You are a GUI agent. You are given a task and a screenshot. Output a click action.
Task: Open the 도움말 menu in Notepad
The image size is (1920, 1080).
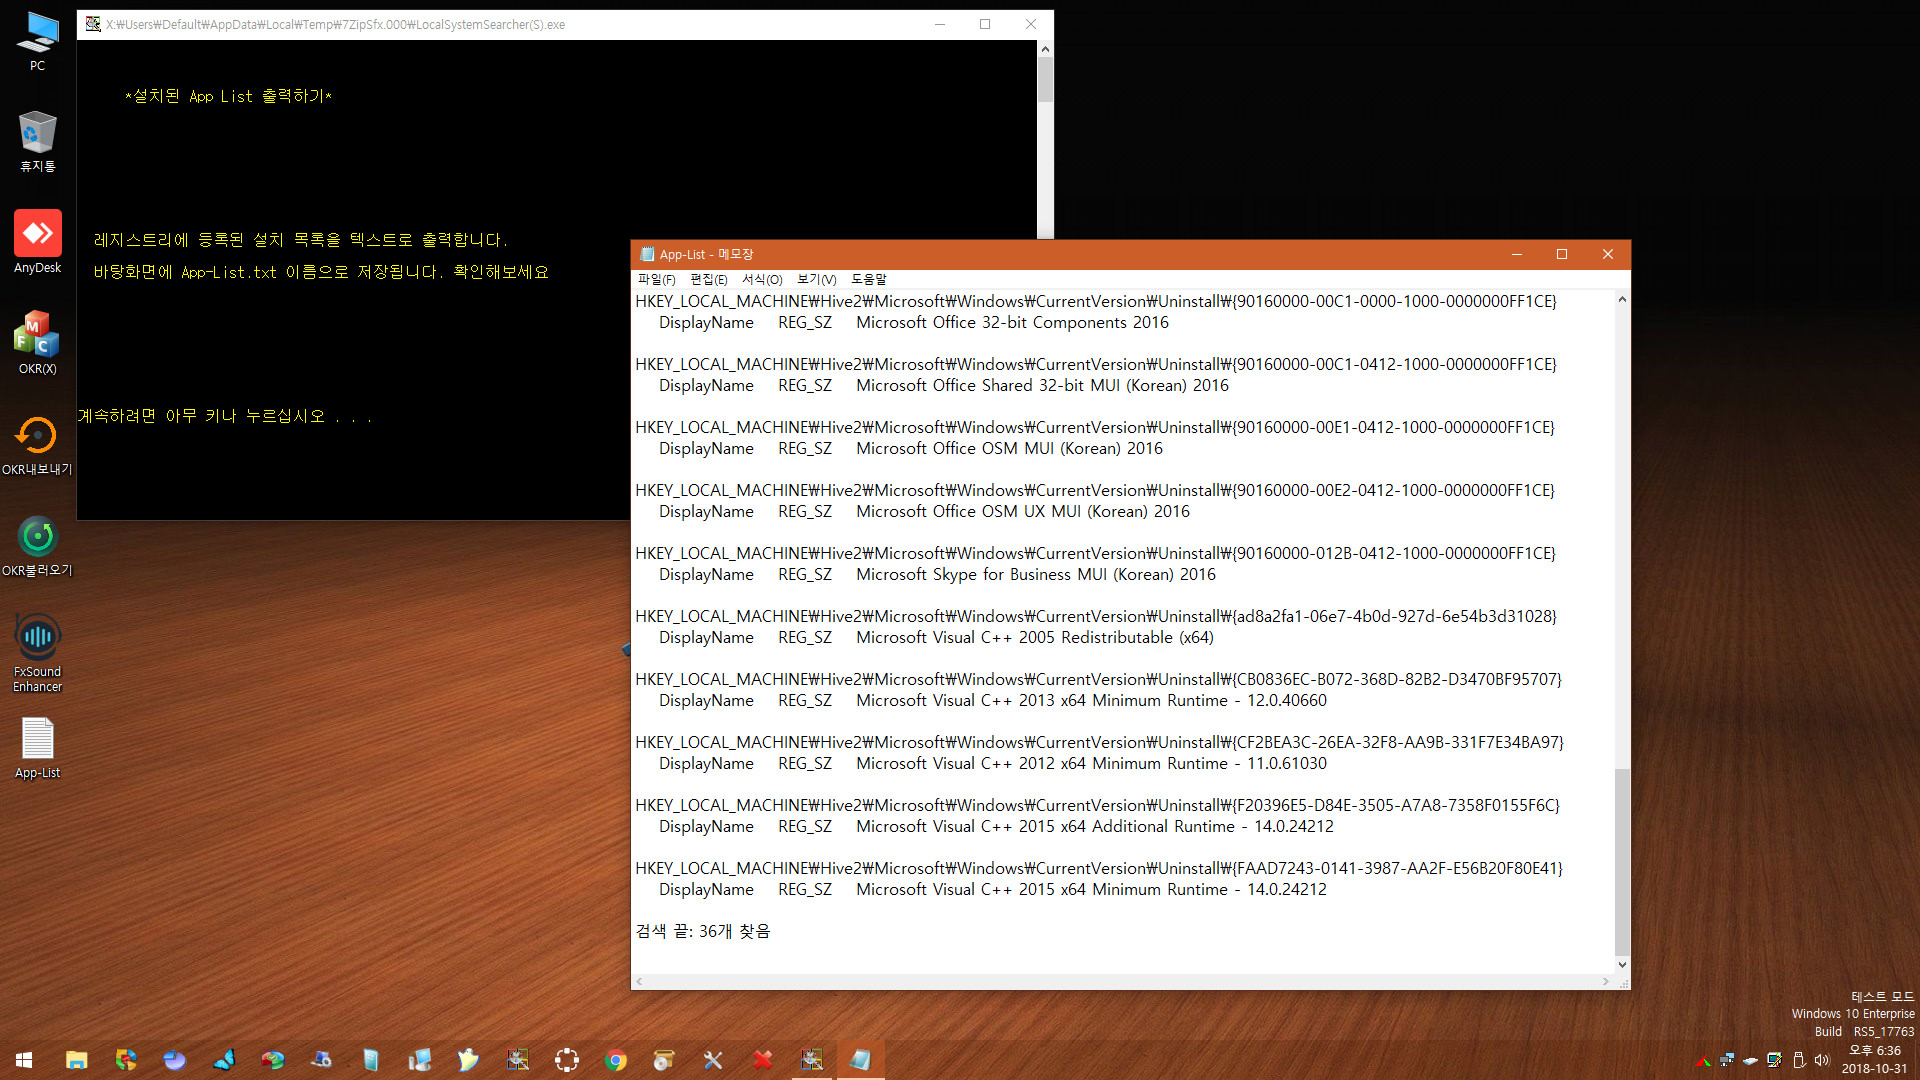[x=869, y=280]
